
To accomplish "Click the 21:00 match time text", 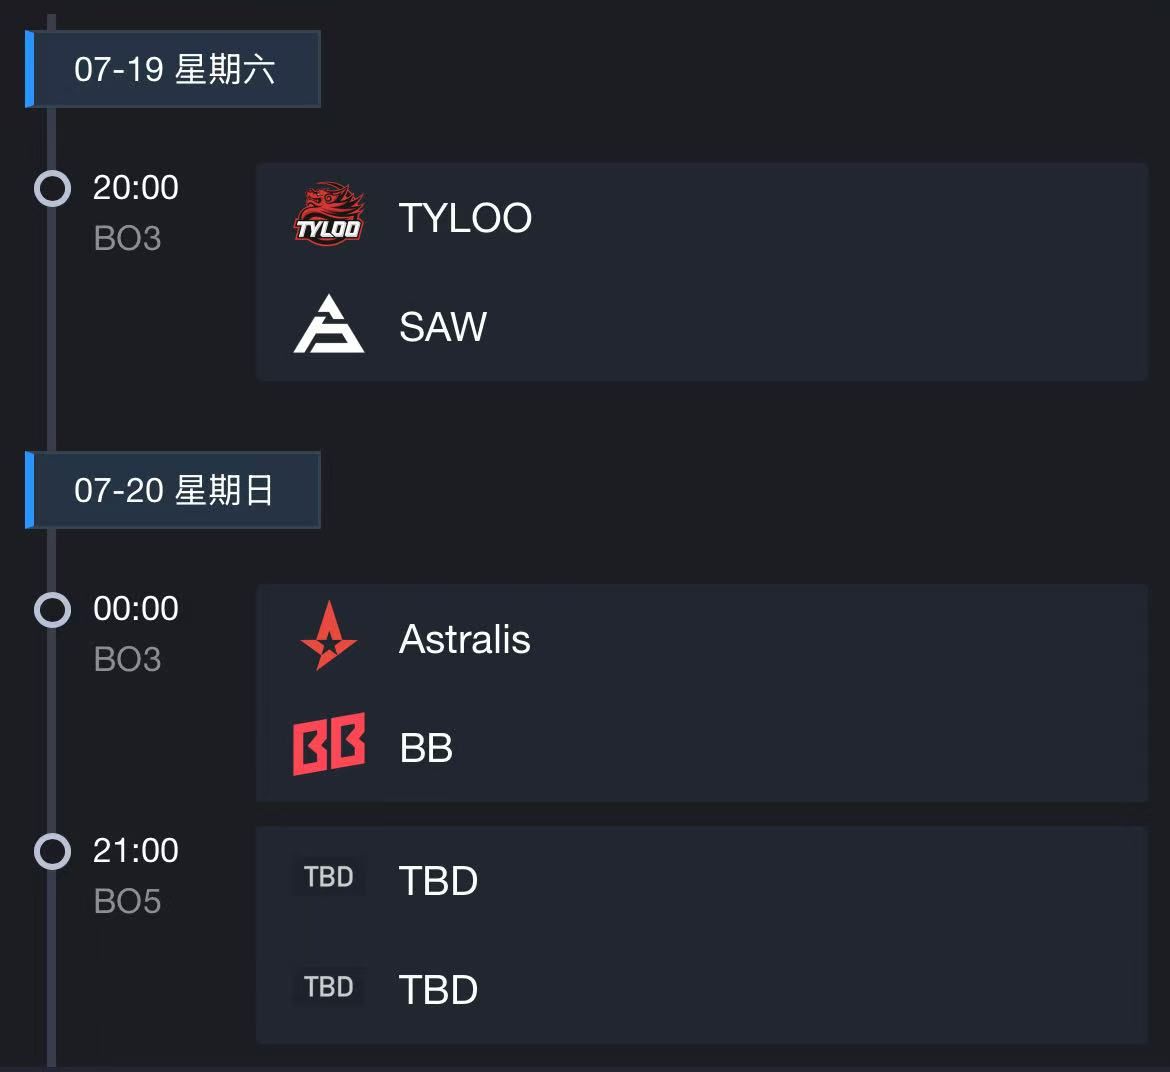I will (136, 850).
